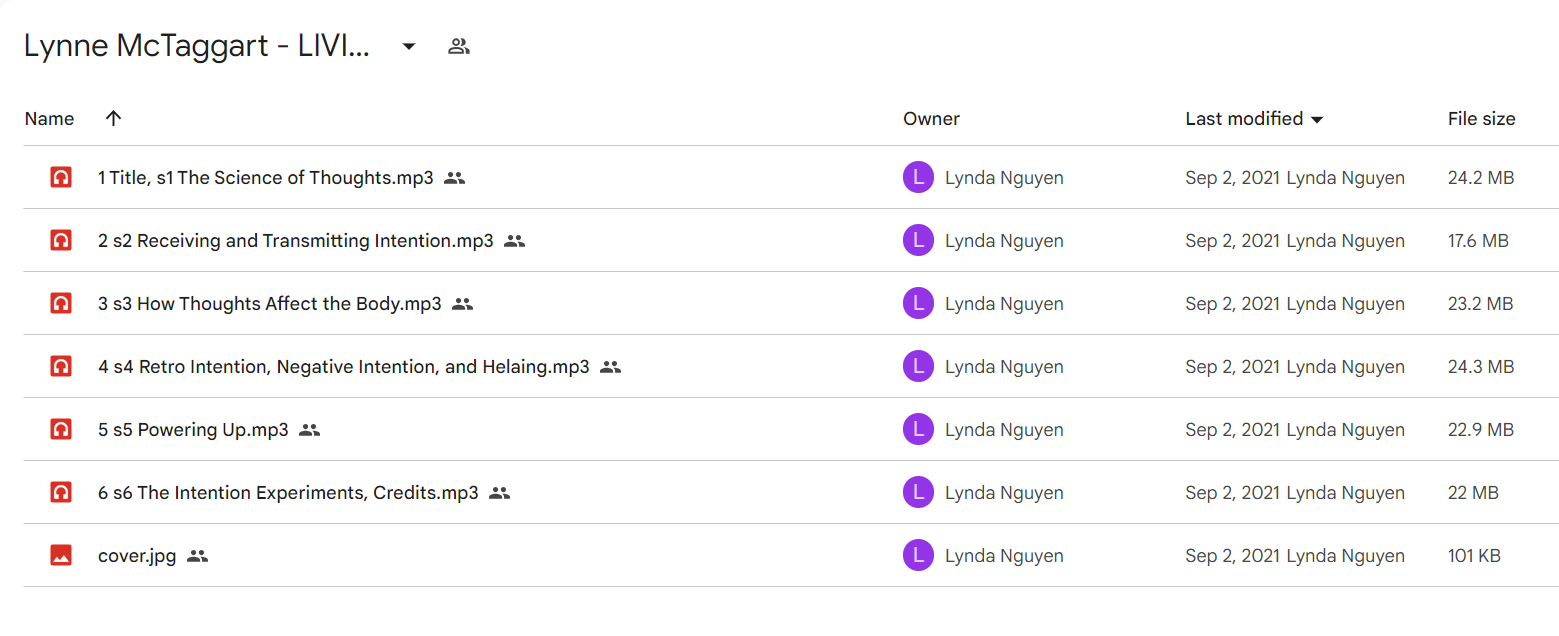This screenshot has width=1559, height=636.
Task: Open 4 s4 Retro Intention, Negative Intention file
Action: pos(343,367)
